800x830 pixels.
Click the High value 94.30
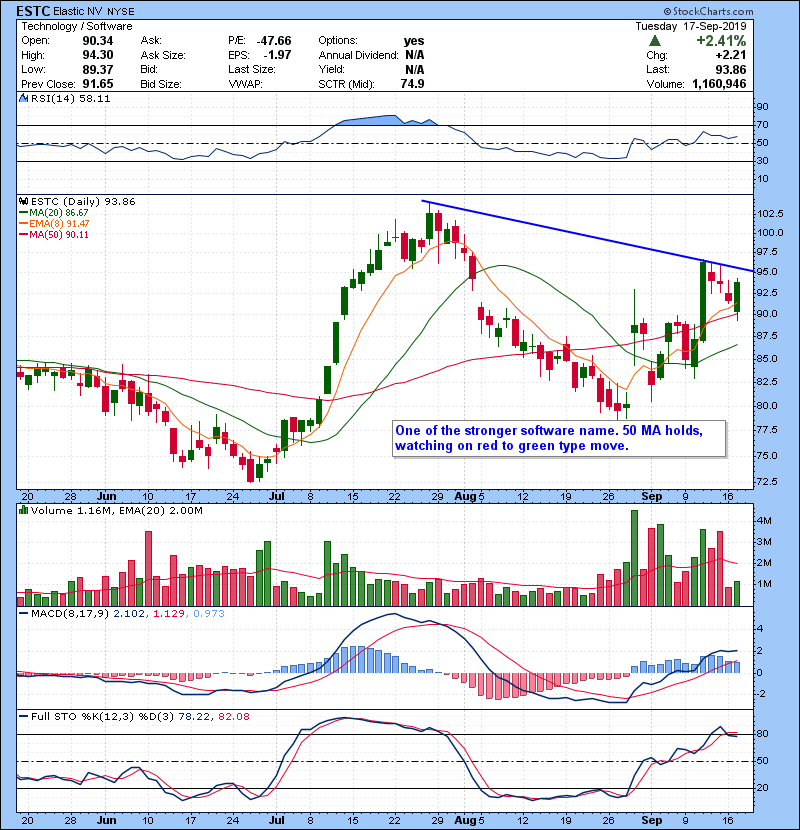98,55
